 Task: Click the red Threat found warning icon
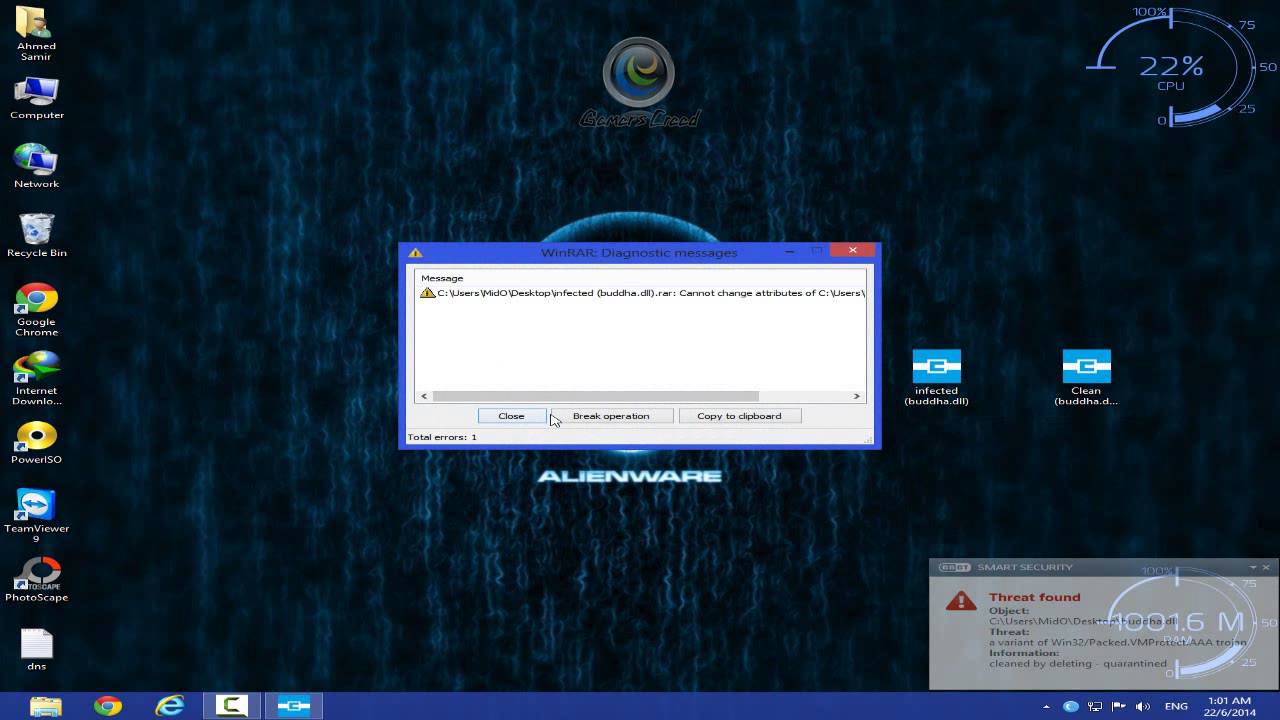pos(961,600)
